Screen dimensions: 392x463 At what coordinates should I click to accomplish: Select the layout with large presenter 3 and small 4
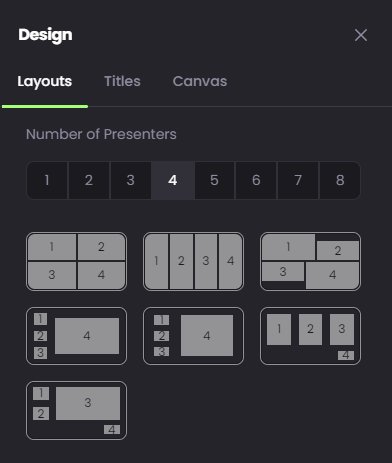76,411
